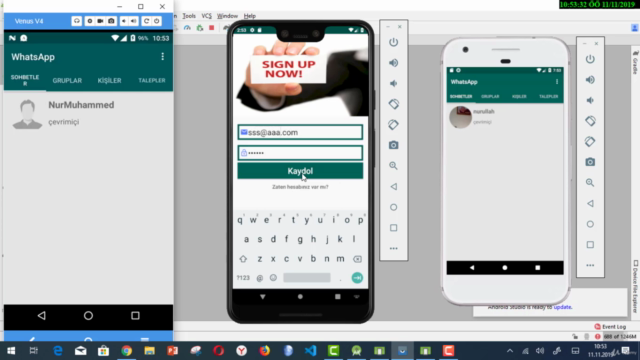Lower volume in Venus V4 toolbar
The height and width of the screenshot is (360, 640).
pos(124,21)
